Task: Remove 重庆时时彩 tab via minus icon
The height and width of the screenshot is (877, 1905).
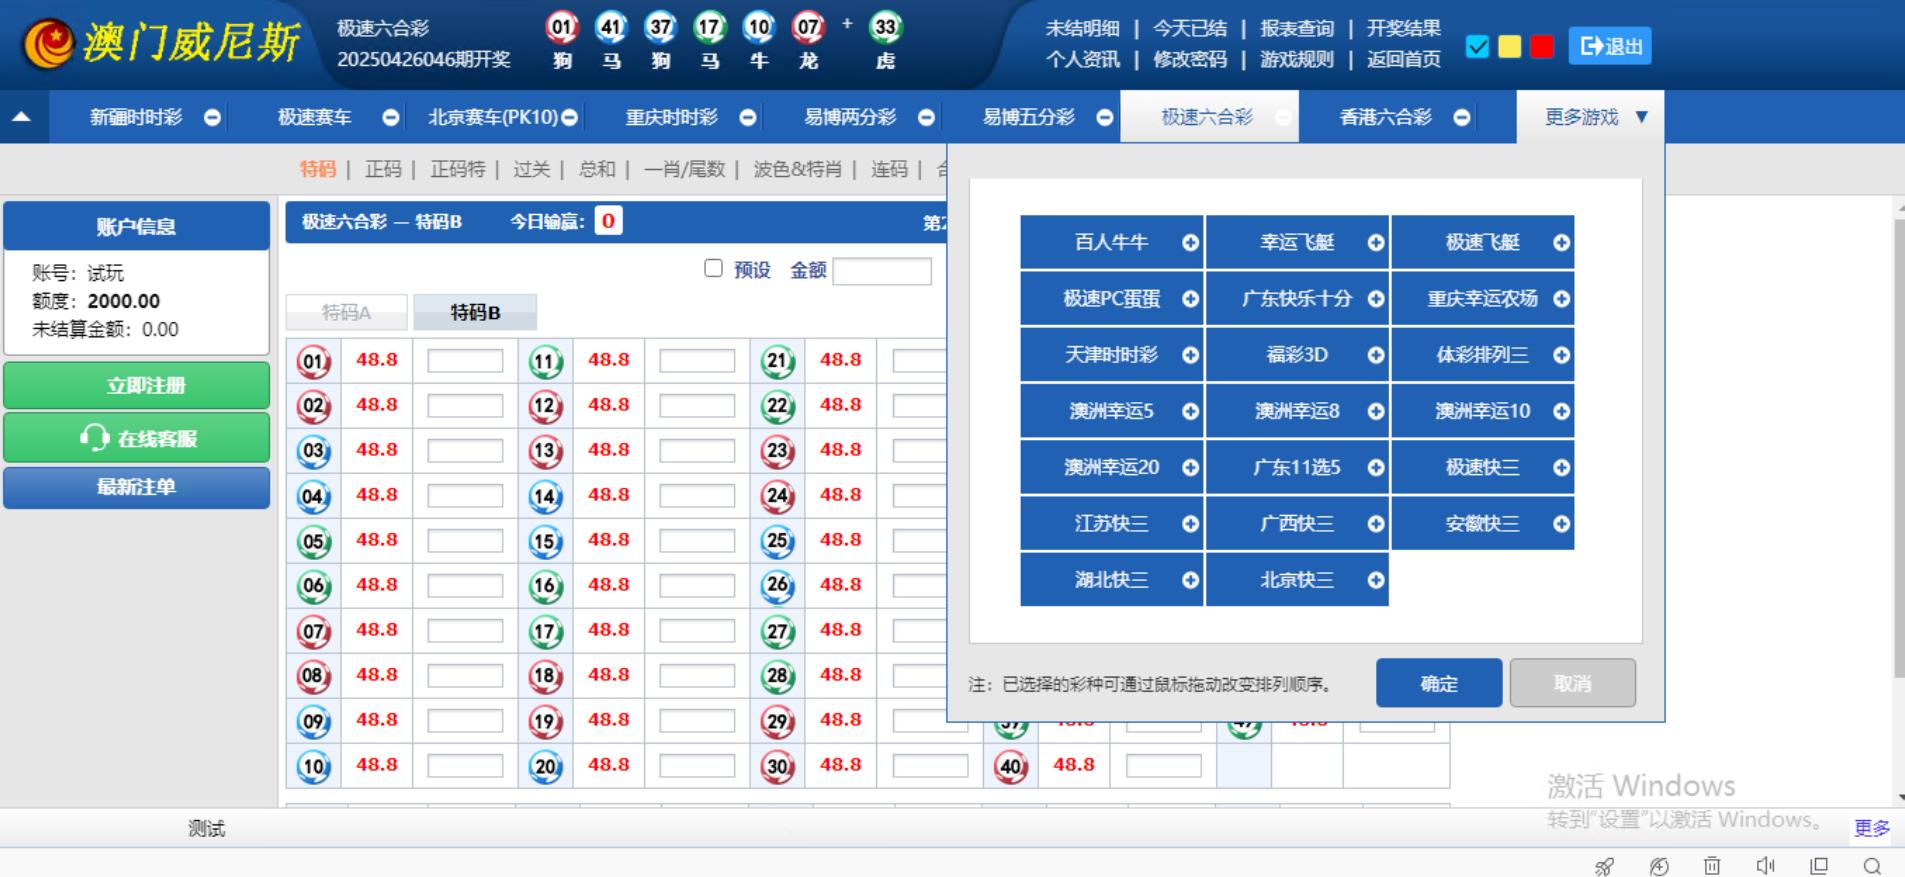Action: [748, 118]
